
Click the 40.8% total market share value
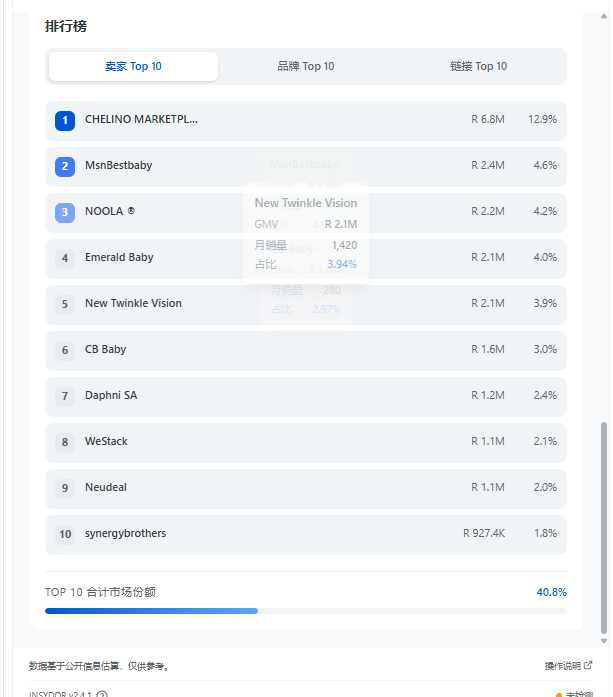coord(551,592)
